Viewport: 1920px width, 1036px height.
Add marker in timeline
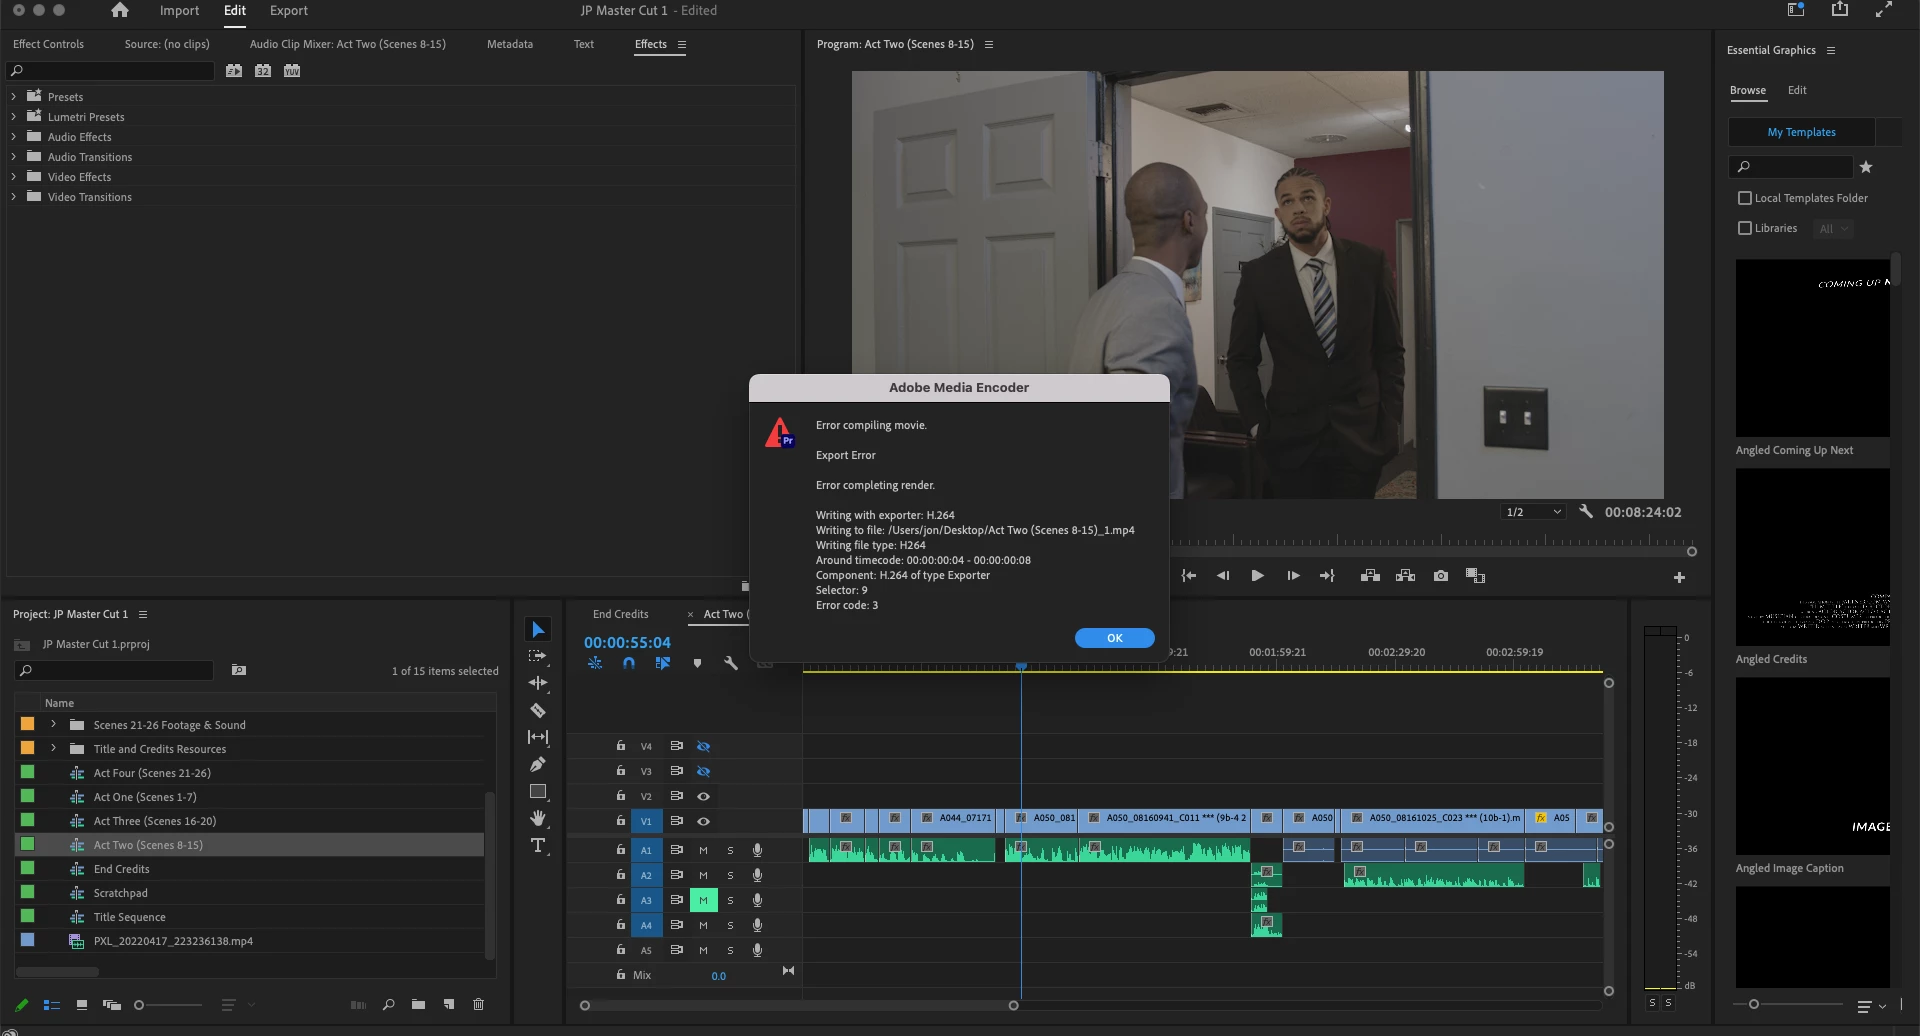click(697, 663)
